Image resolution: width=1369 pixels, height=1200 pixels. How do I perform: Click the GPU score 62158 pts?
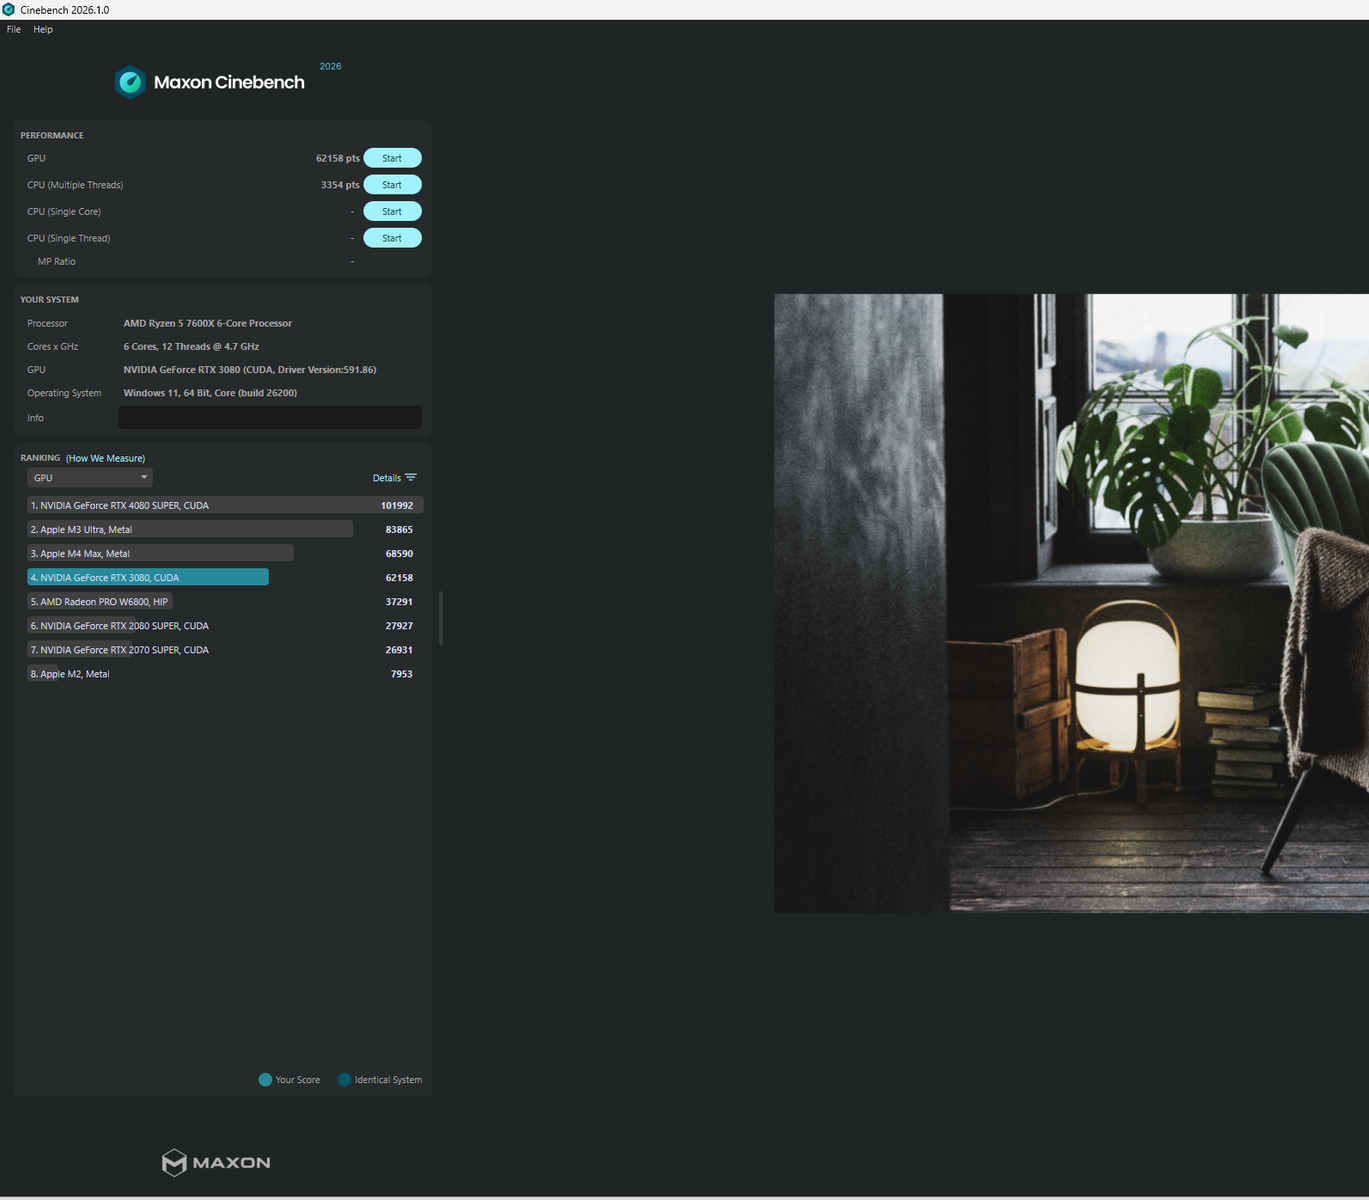coord(338,158)
